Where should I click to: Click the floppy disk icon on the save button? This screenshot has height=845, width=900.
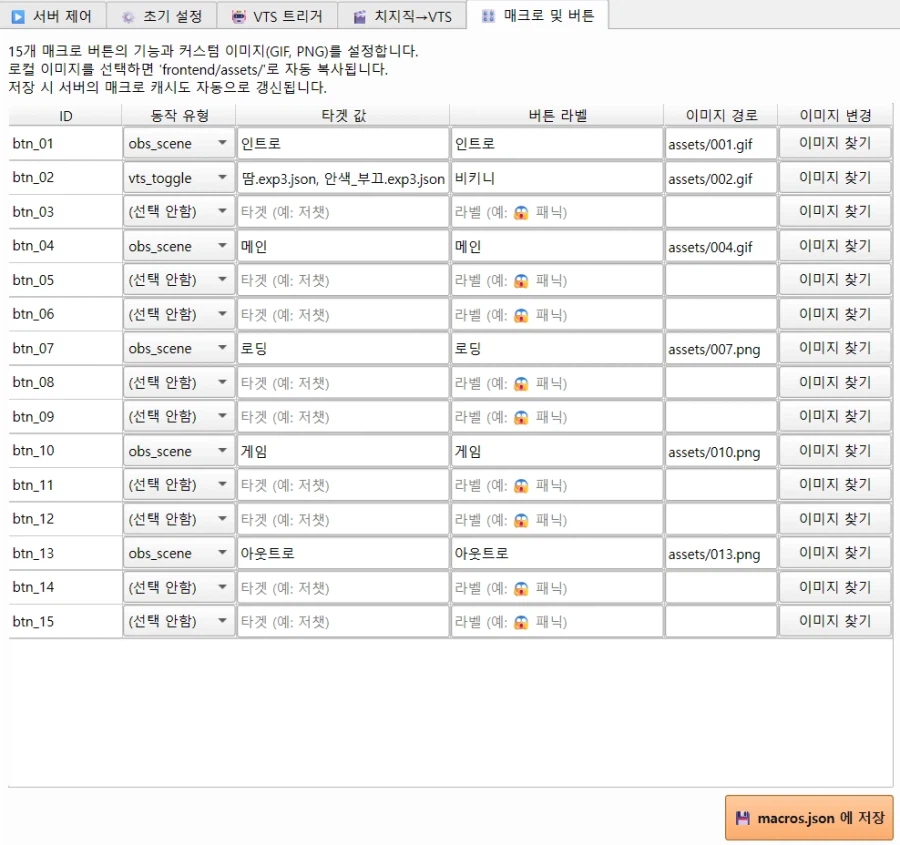tap(742, 817)
